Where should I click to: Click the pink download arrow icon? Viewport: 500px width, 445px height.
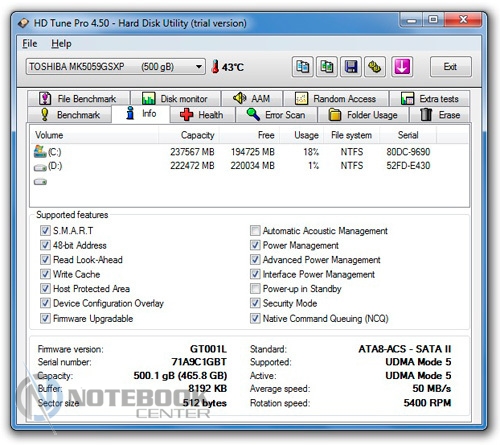[x=402, y=67]
